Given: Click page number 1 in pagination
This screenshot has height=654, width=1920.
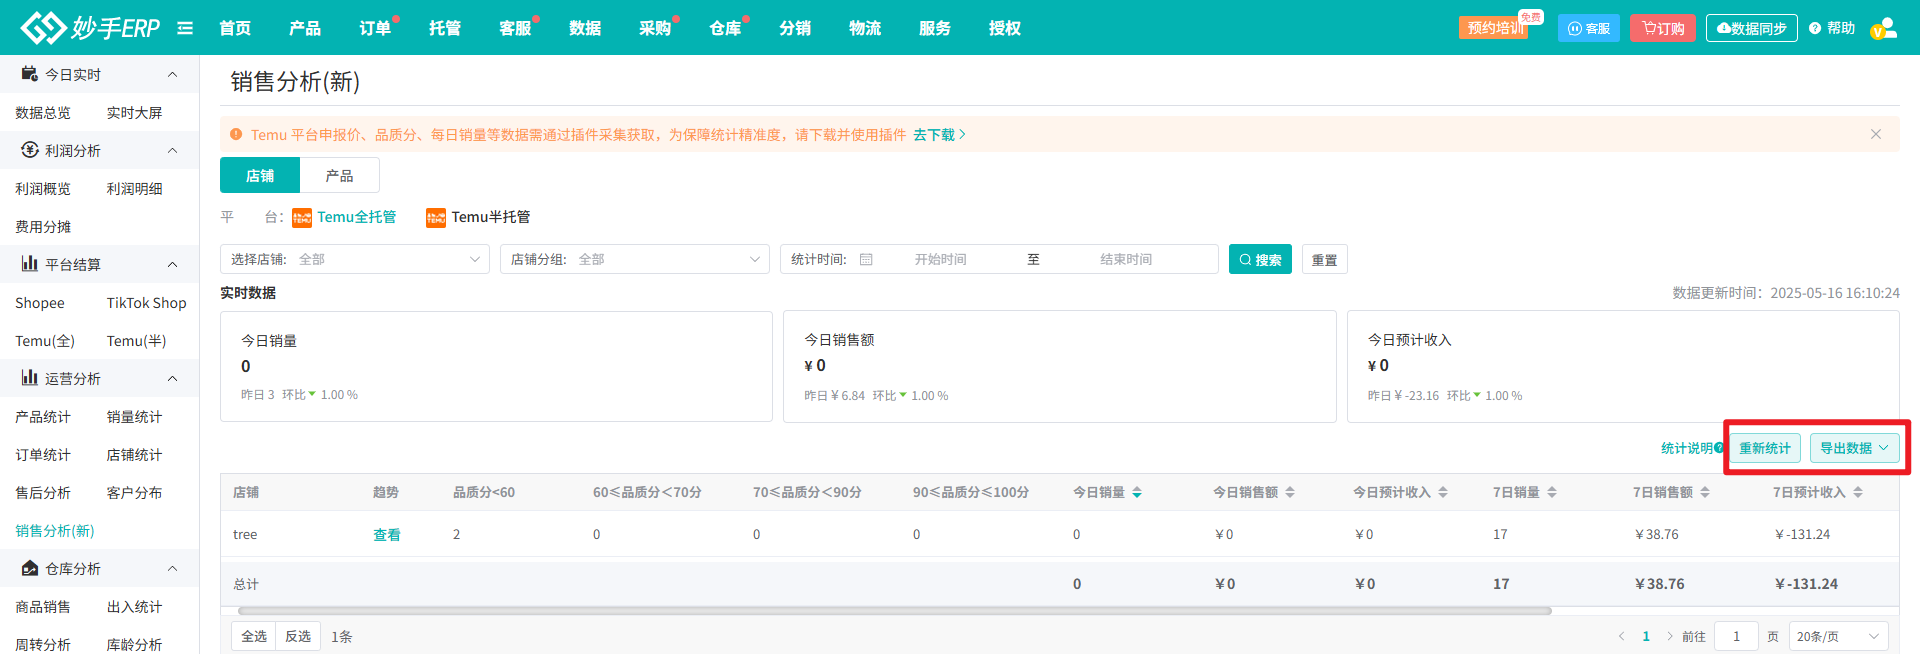Looking at the screenshot, I should (x=1646, y=636).
